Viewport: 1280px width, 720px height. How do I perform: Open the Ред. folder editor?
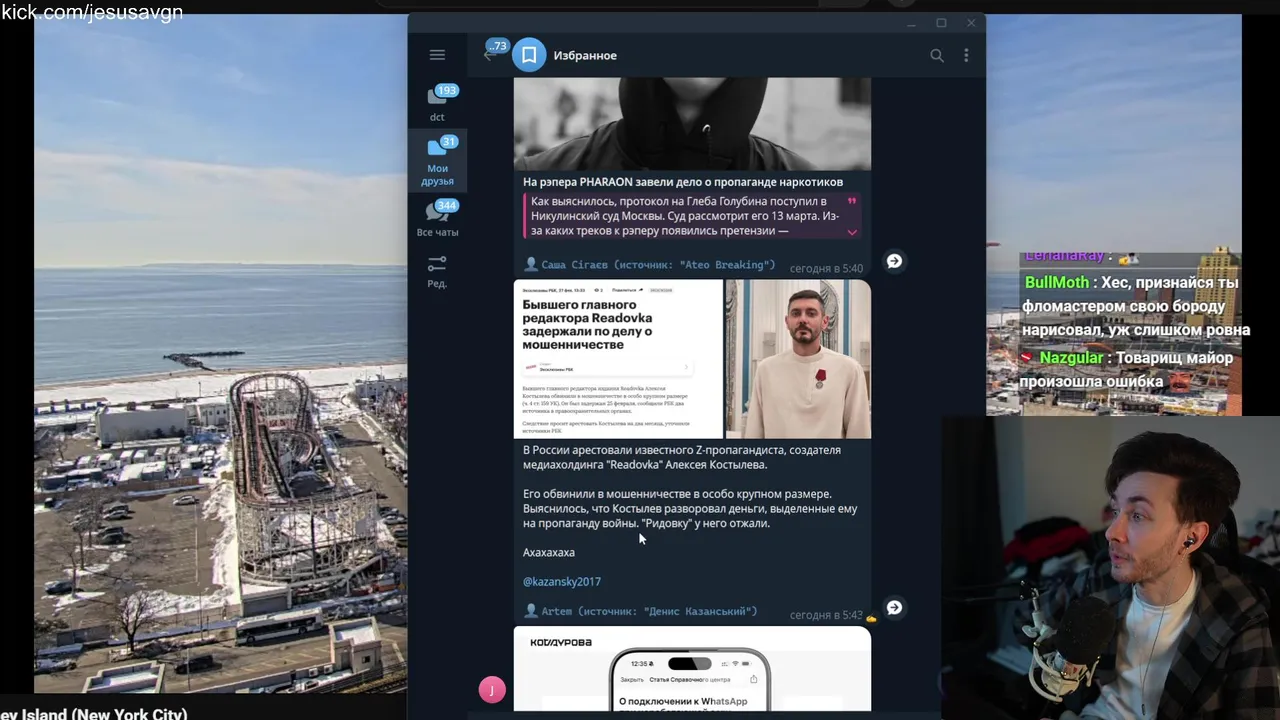[x=437, y=270]
